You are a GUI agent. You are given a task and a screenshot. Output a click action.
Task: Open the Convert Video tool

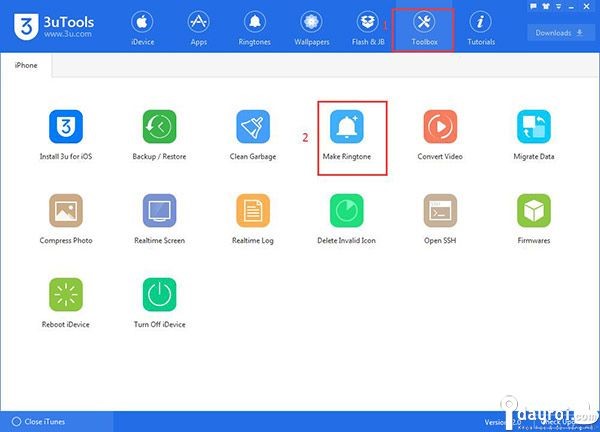click(x=439, y=128)
